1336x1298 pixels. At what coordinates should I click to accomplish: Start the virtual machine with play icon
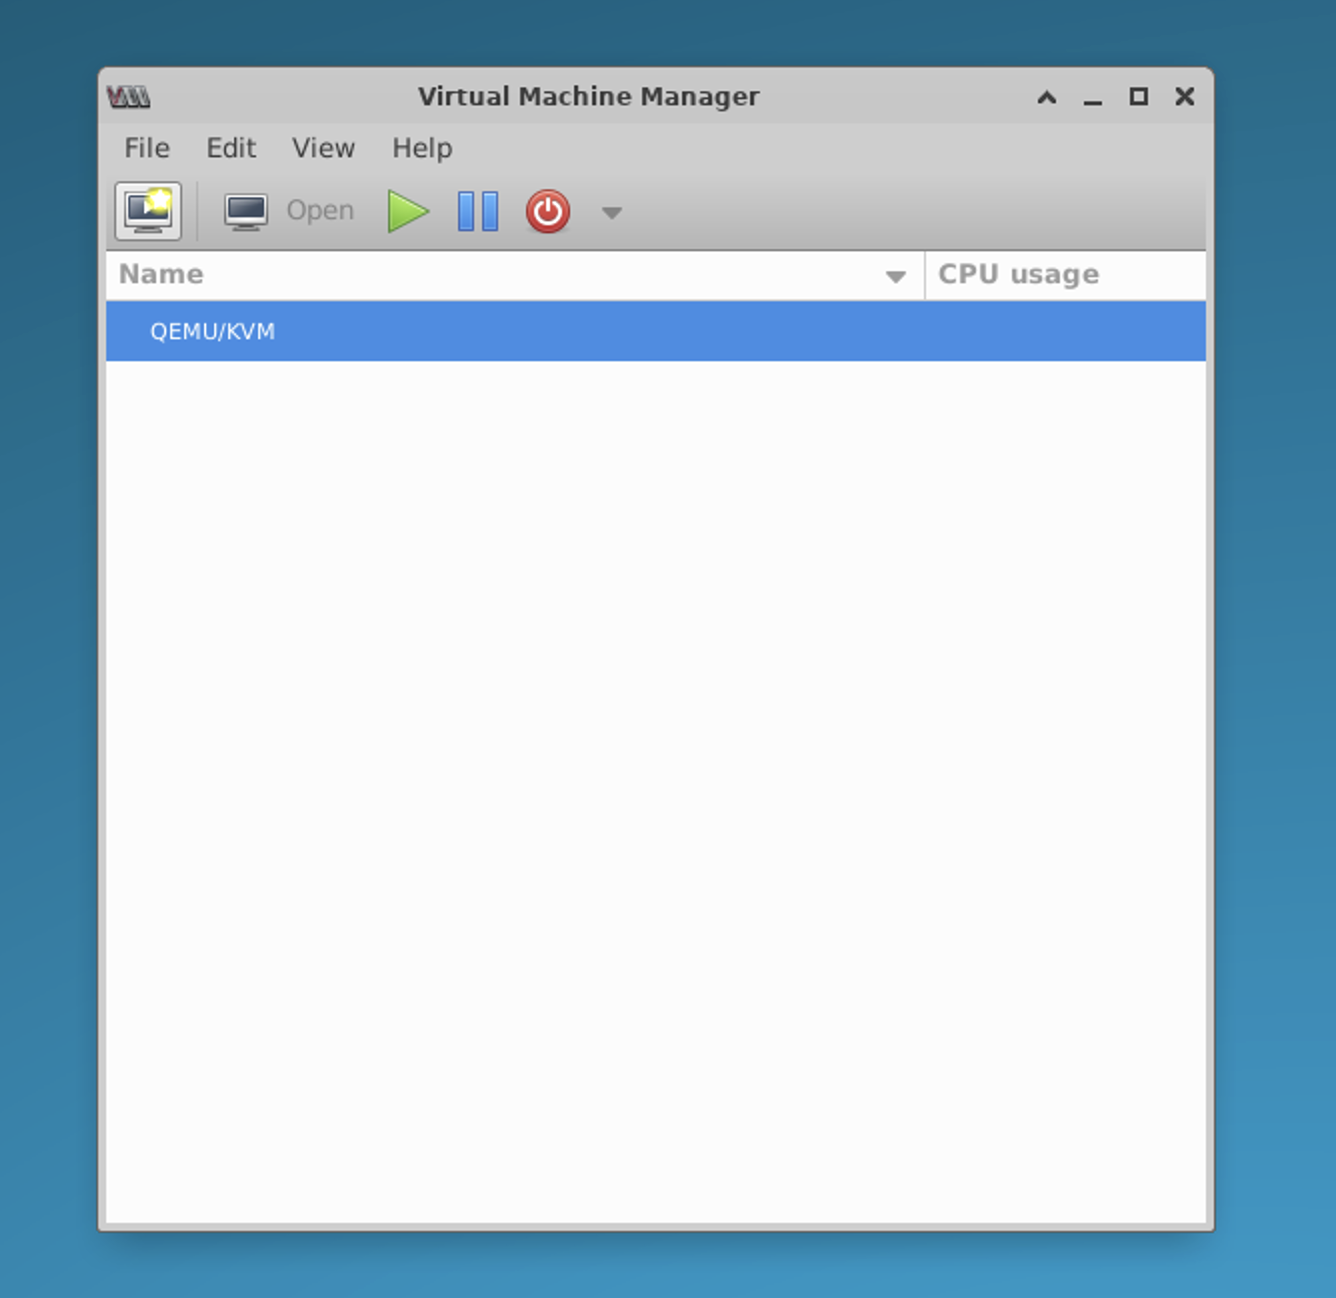click(x=408, y=211)
